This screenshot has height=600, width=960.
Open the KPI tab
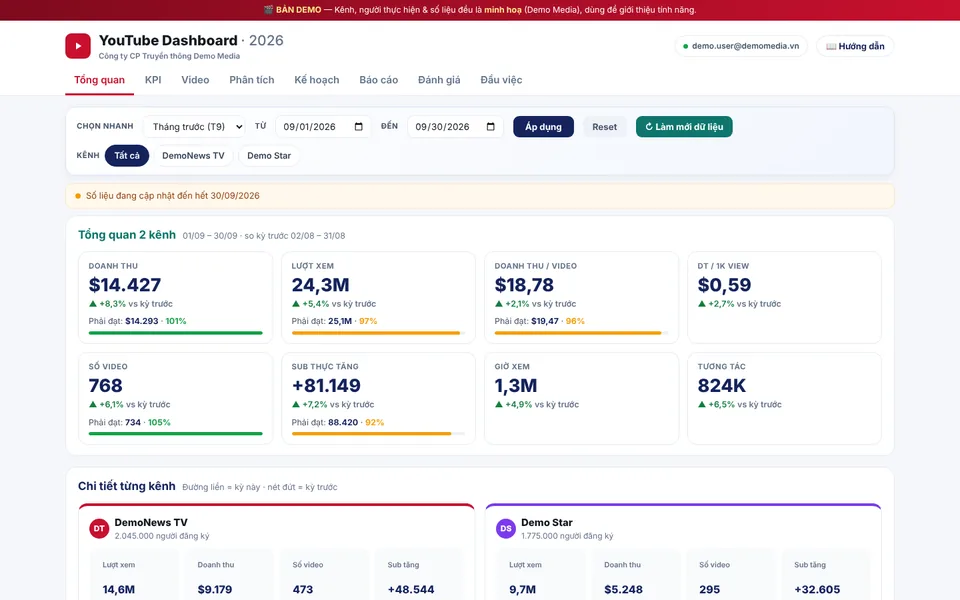[153, 80]
